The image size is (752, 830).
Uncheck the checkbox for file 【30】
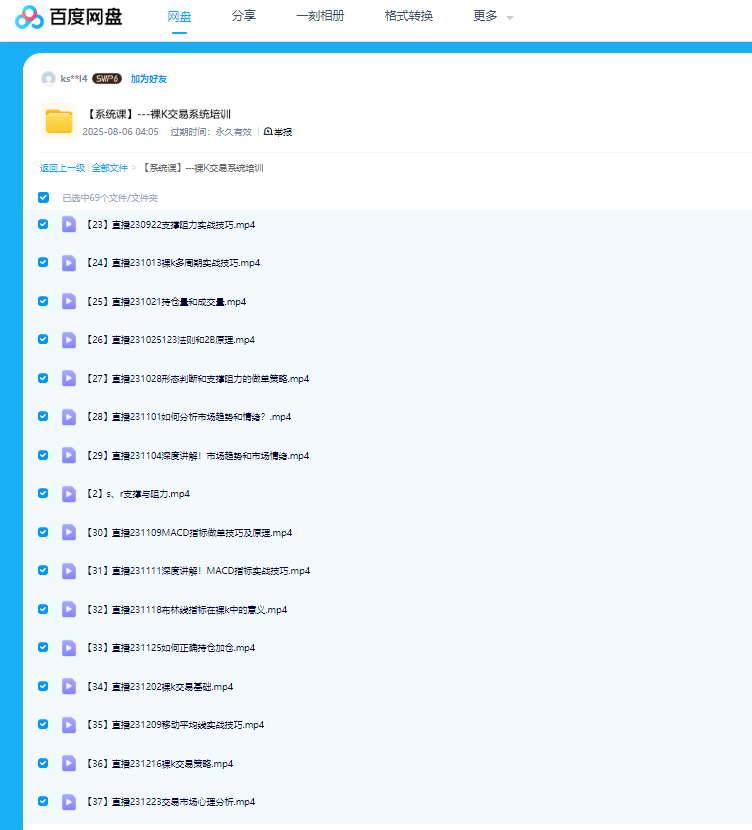click(x=43, y=532)
